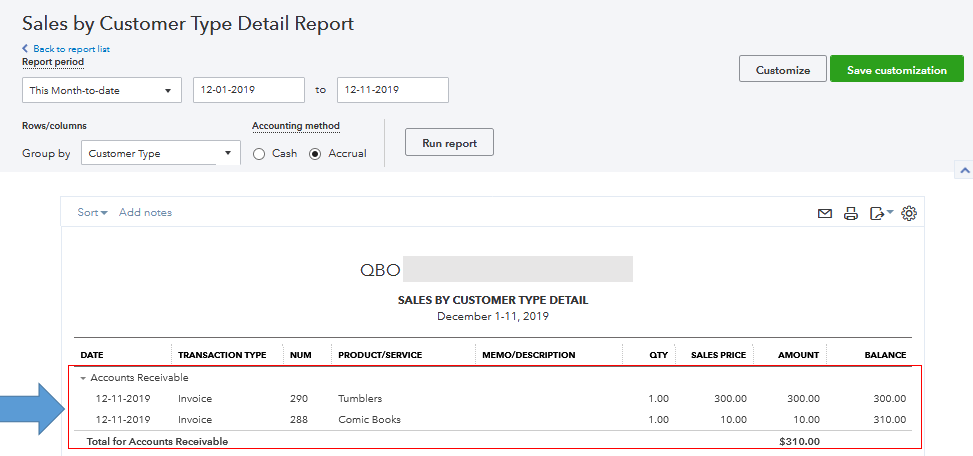Click the PRODUCT/SERVICE column header
Image resolution: width=973 pixels, height=456 pixels.
(380, 355)
